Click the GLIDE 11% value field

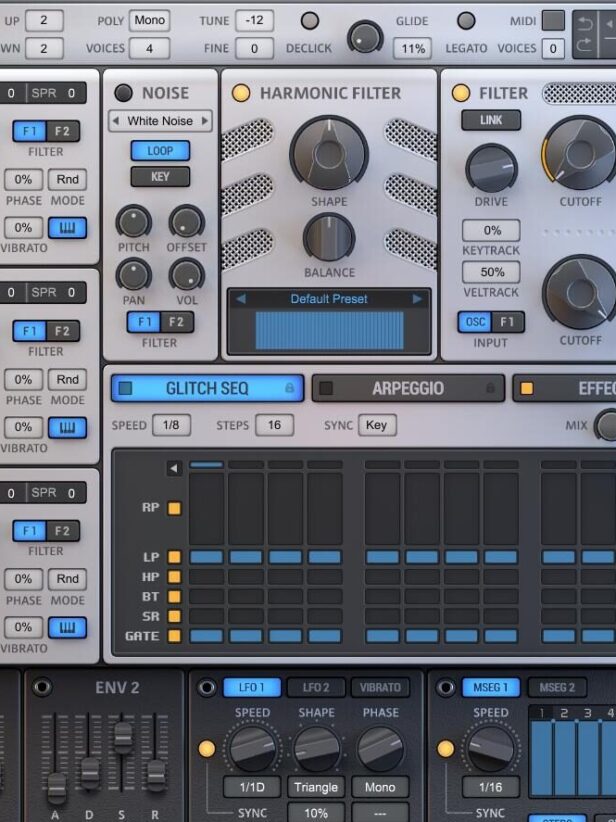[x=411, y=48]
